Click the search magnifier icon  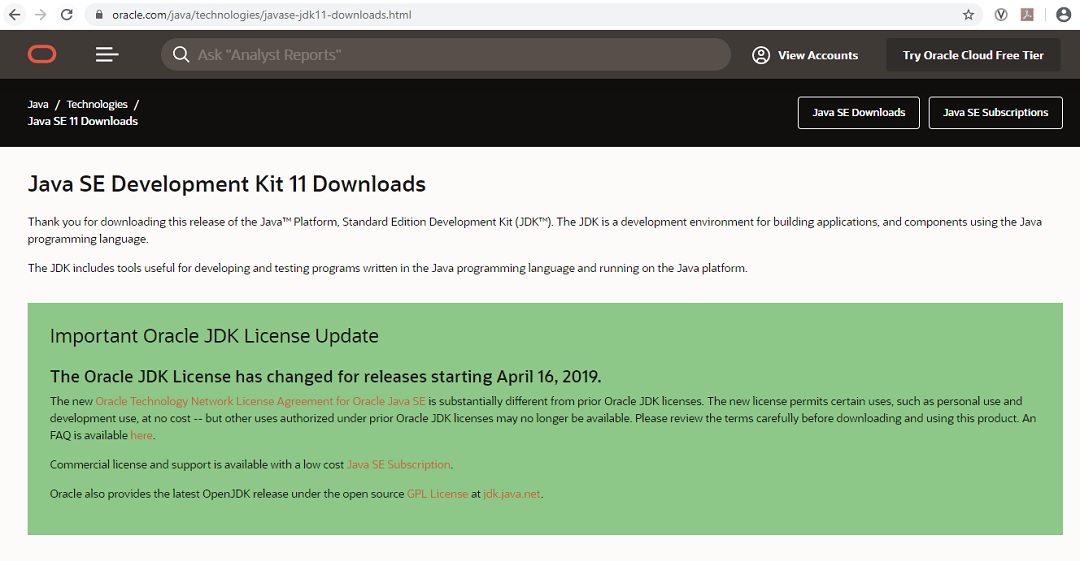181,54
